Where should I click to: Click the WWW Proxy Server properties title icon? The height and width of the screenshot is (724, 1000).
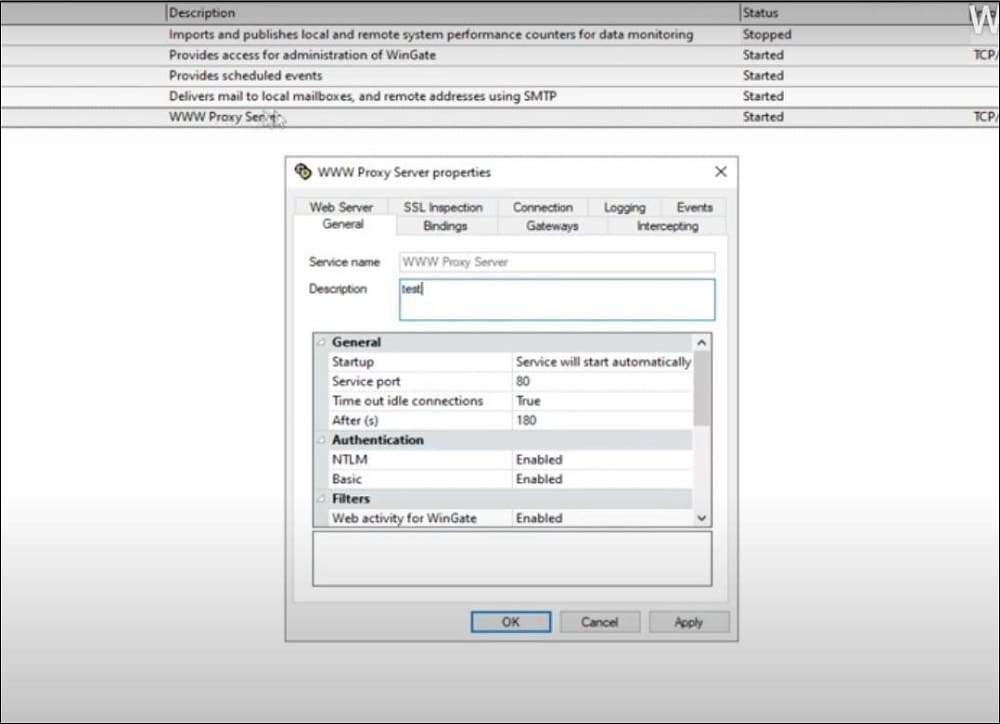click(303, 172)
